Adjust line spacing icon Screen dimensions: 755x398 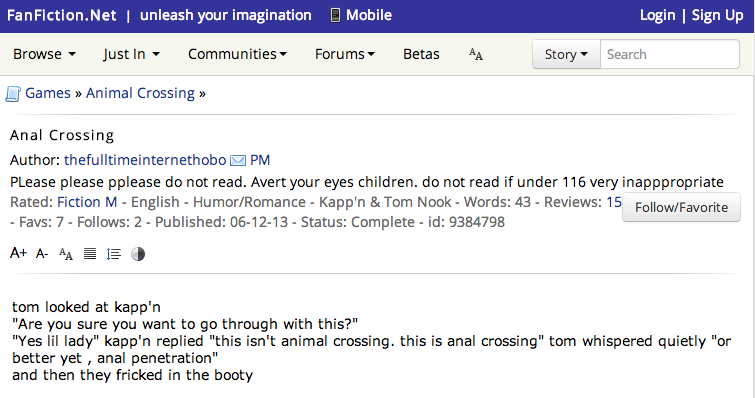pos(114,254)
